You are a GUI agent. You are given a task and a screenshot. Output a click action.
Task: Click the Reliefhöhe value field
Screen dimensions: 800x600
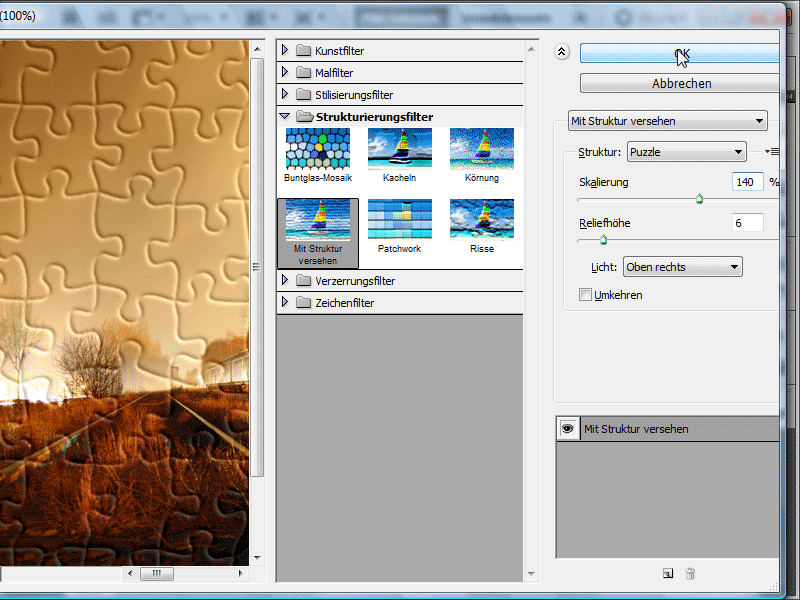point(747,223)
